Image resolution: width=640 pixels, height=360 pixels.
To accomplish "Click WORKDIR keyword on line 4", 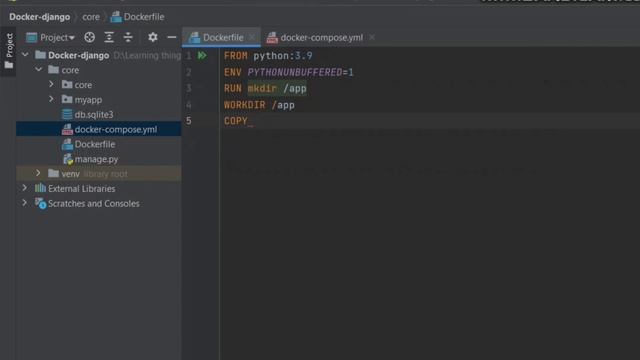I will point(244,105).
